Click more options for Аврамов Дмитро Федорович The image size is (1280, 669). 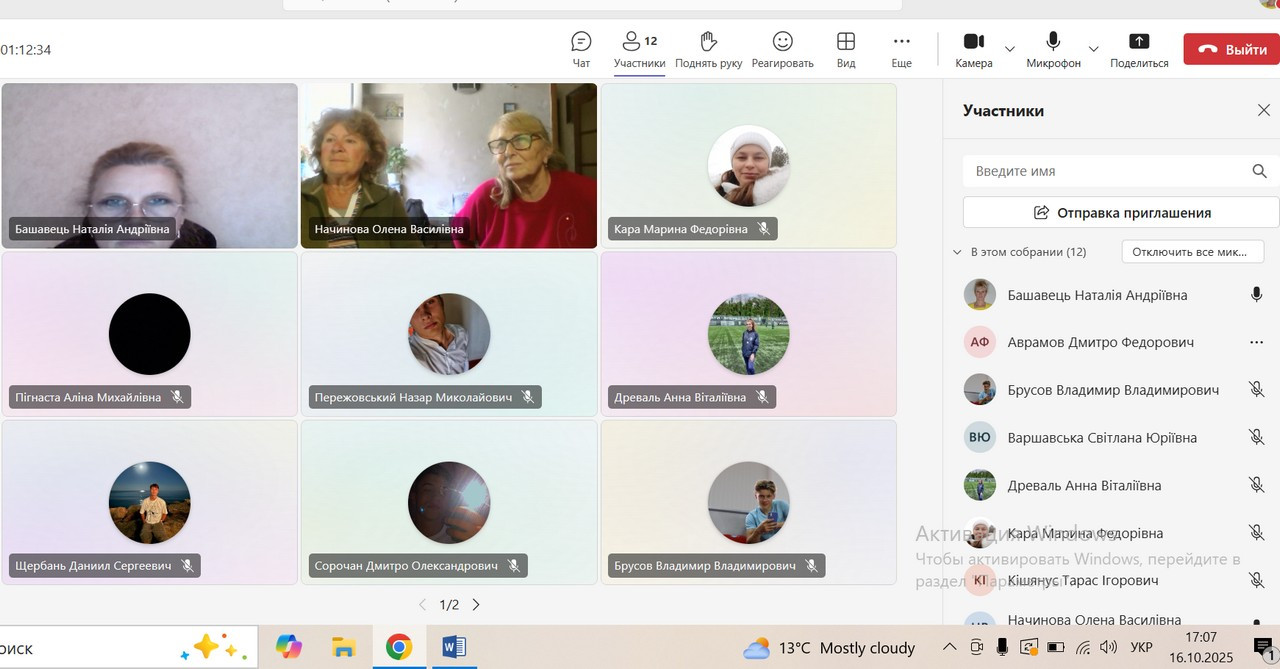[1257, 342]
